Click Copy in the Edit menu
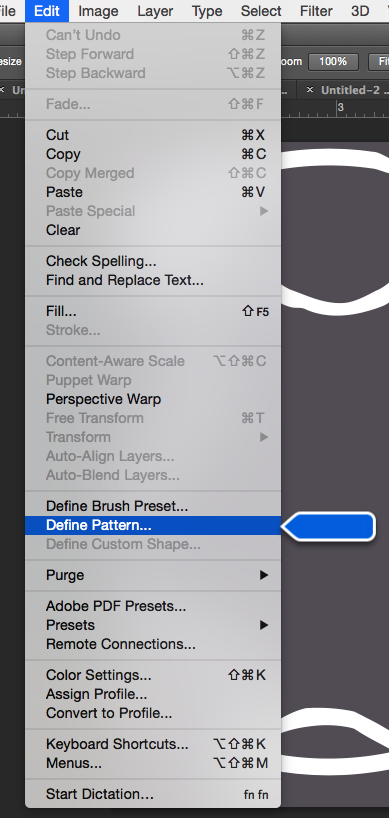389x818 pixels. click(x=153, y=154)
